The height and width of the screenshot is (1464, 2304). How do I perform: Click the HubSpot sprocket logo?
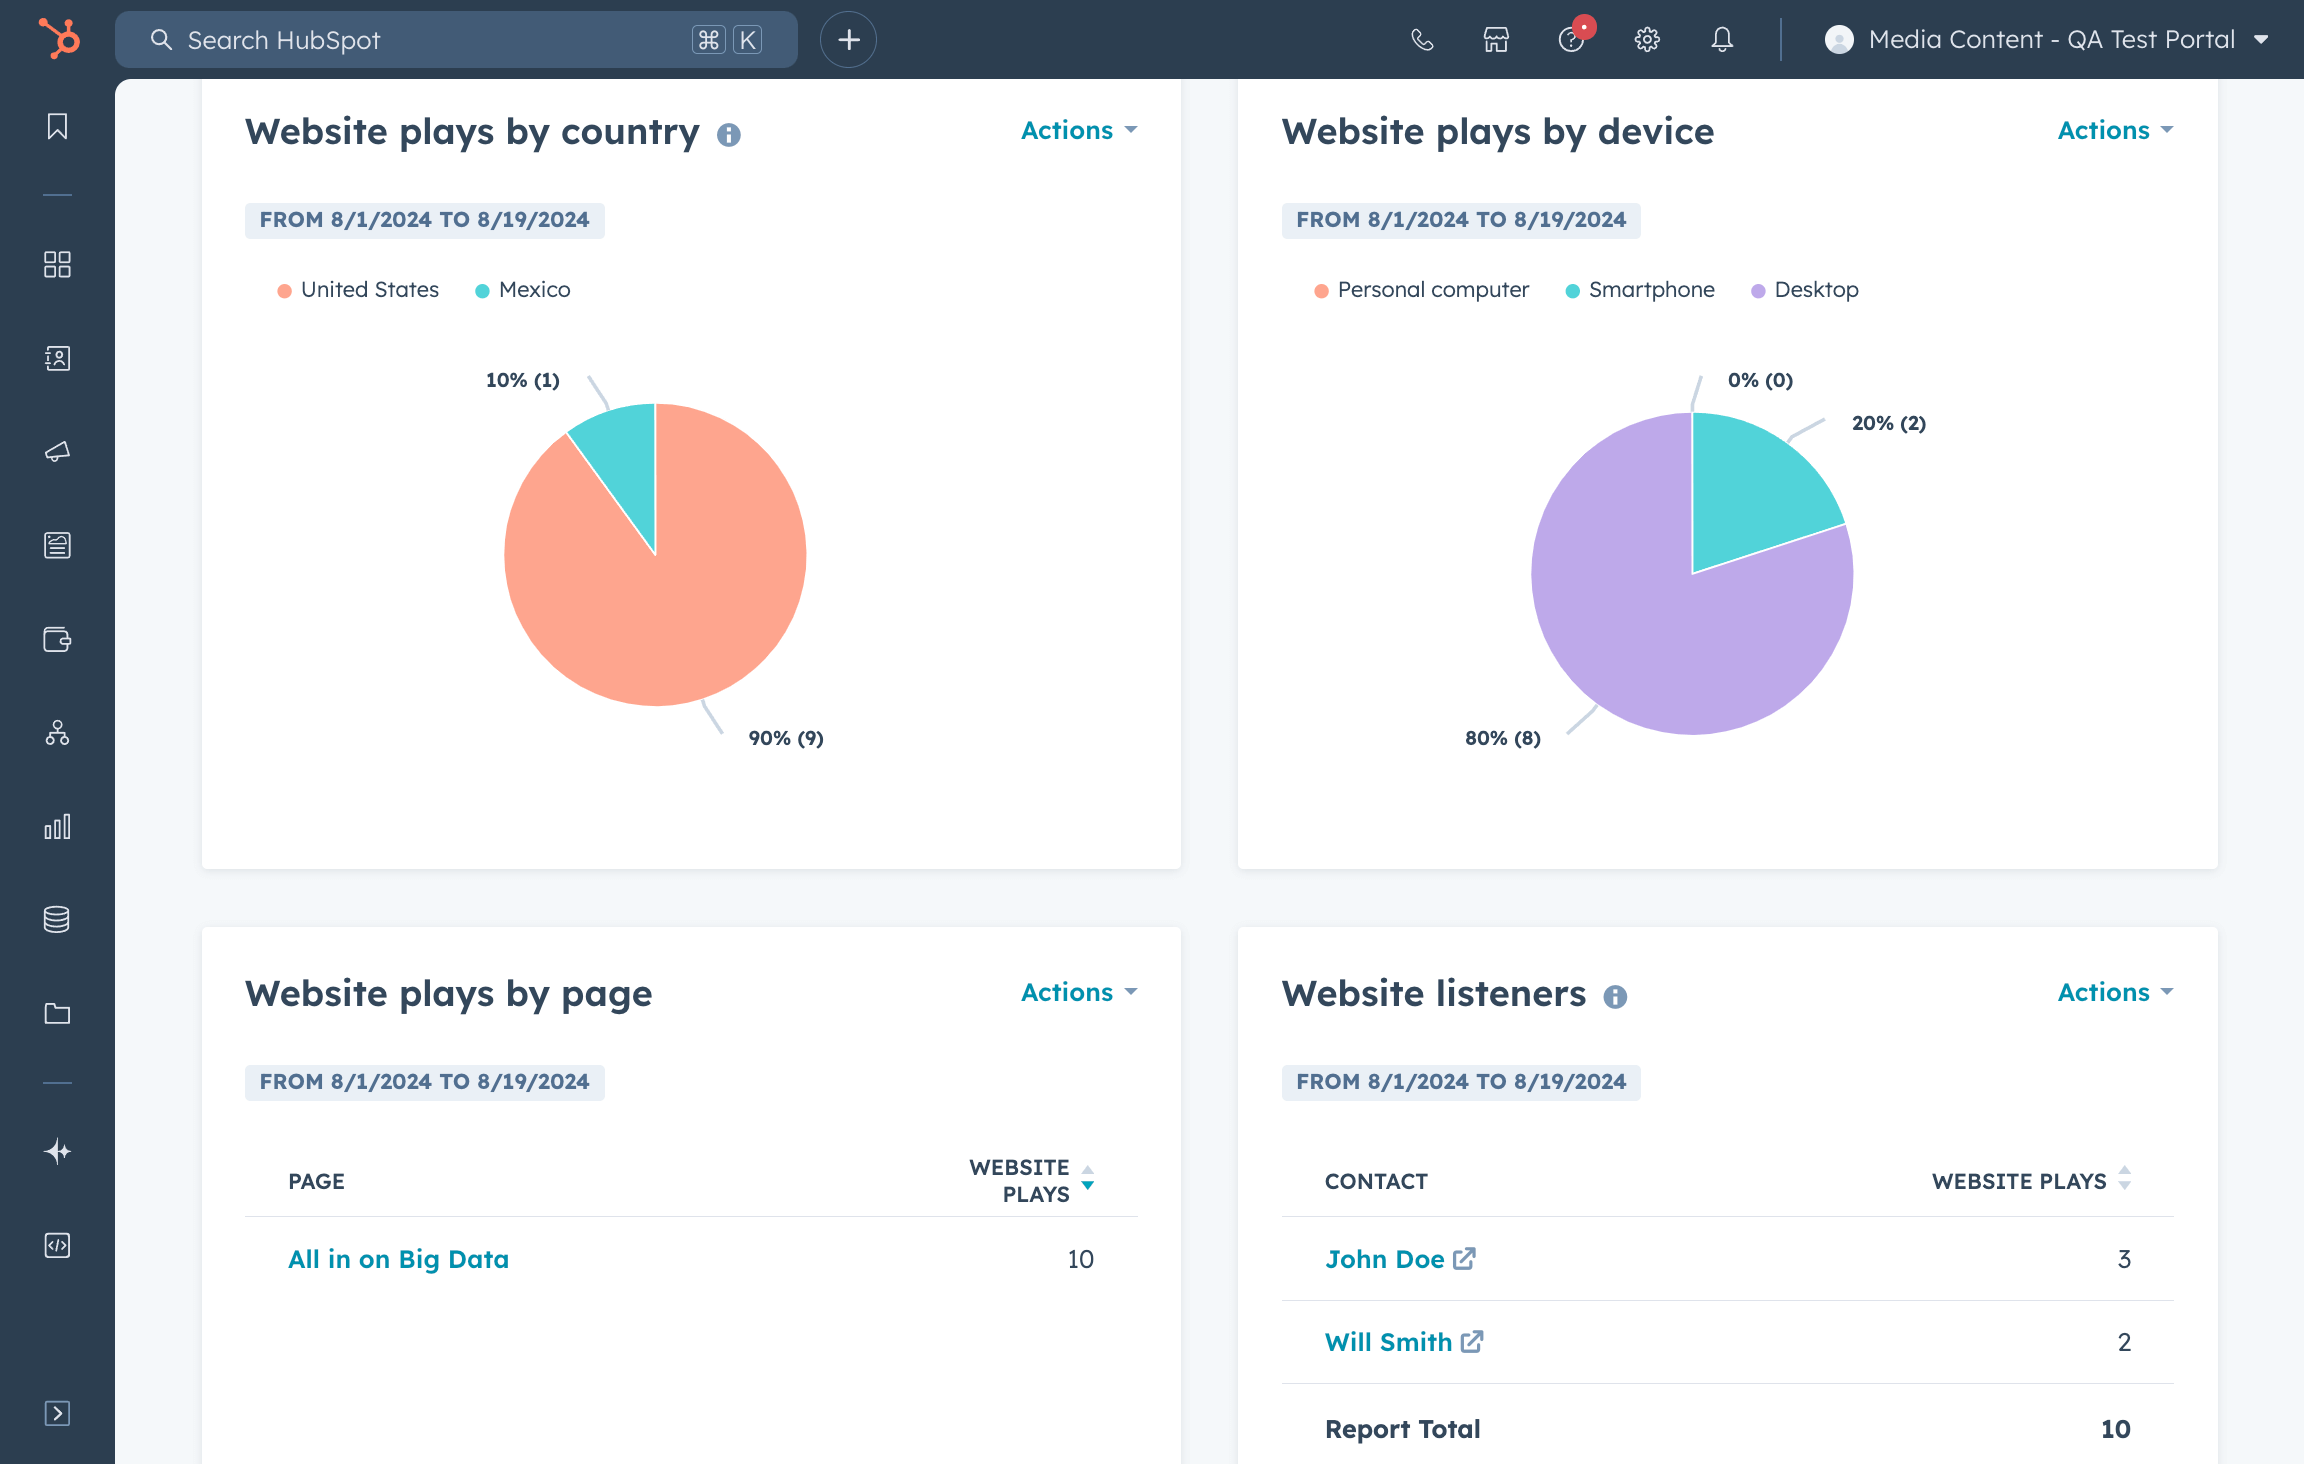tap(59, 40)
